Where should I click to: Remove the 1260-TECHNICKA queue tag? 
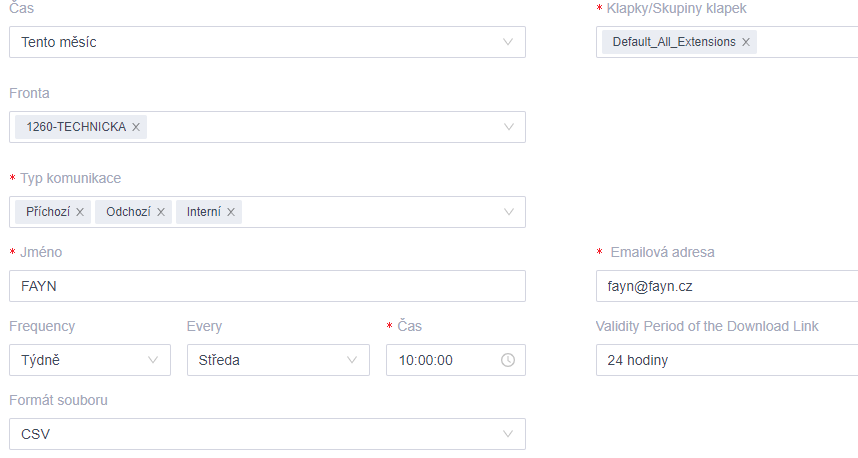click(136, 127)
